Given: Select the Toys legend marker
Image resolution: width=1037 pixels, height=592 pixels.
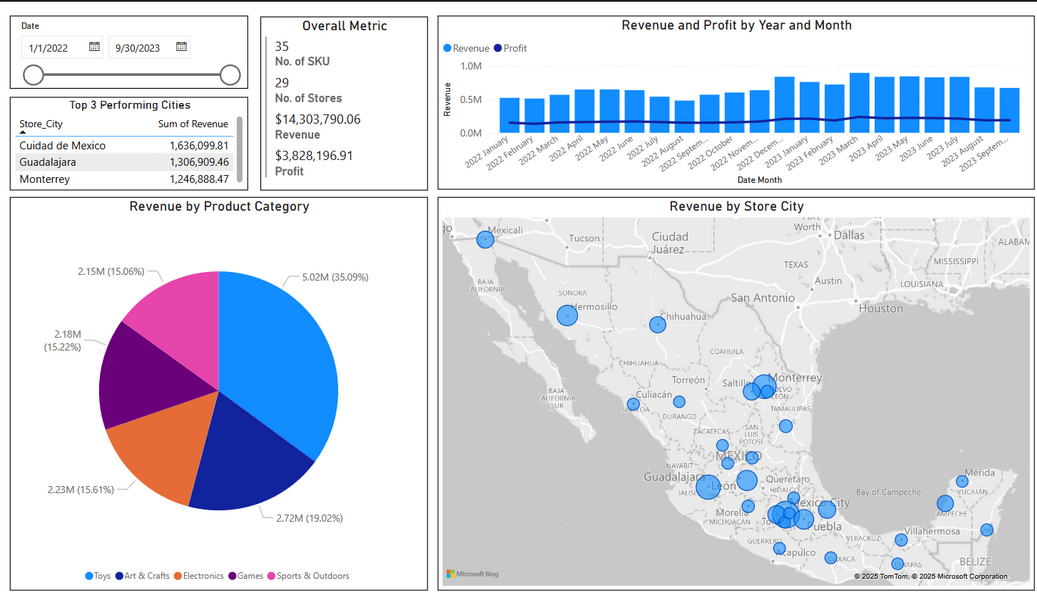Looking at the screenshot, I should (90, 576).
